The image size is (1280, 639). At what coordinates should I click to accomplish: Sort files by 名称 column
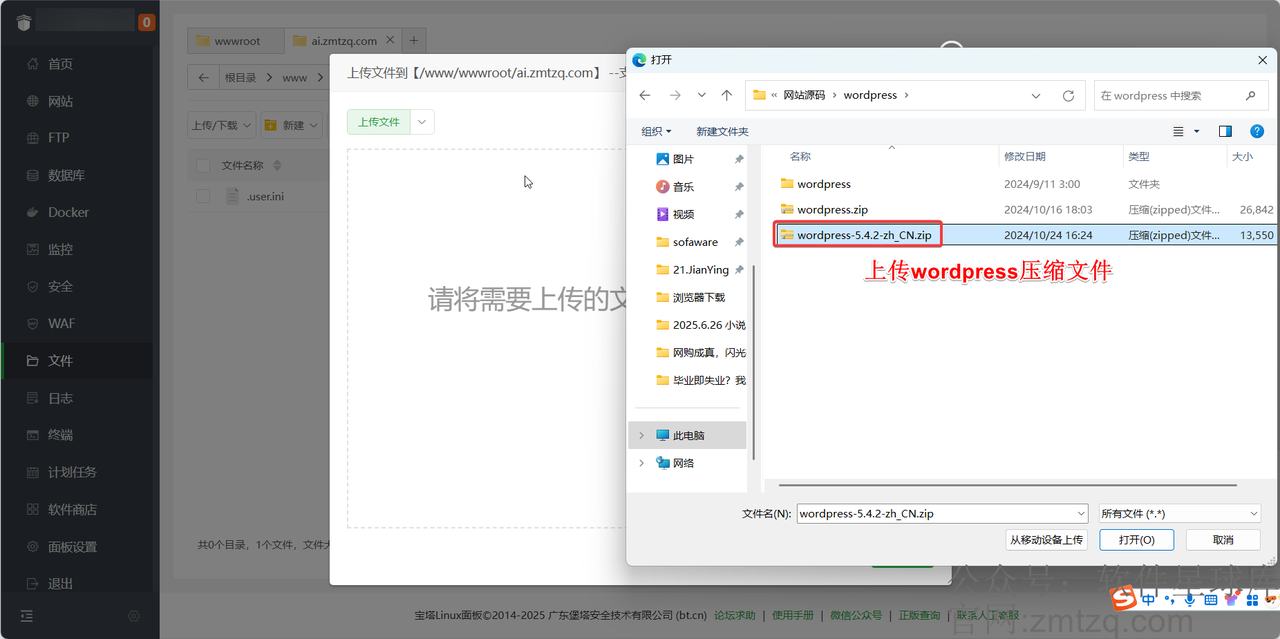tap(800, 157)
